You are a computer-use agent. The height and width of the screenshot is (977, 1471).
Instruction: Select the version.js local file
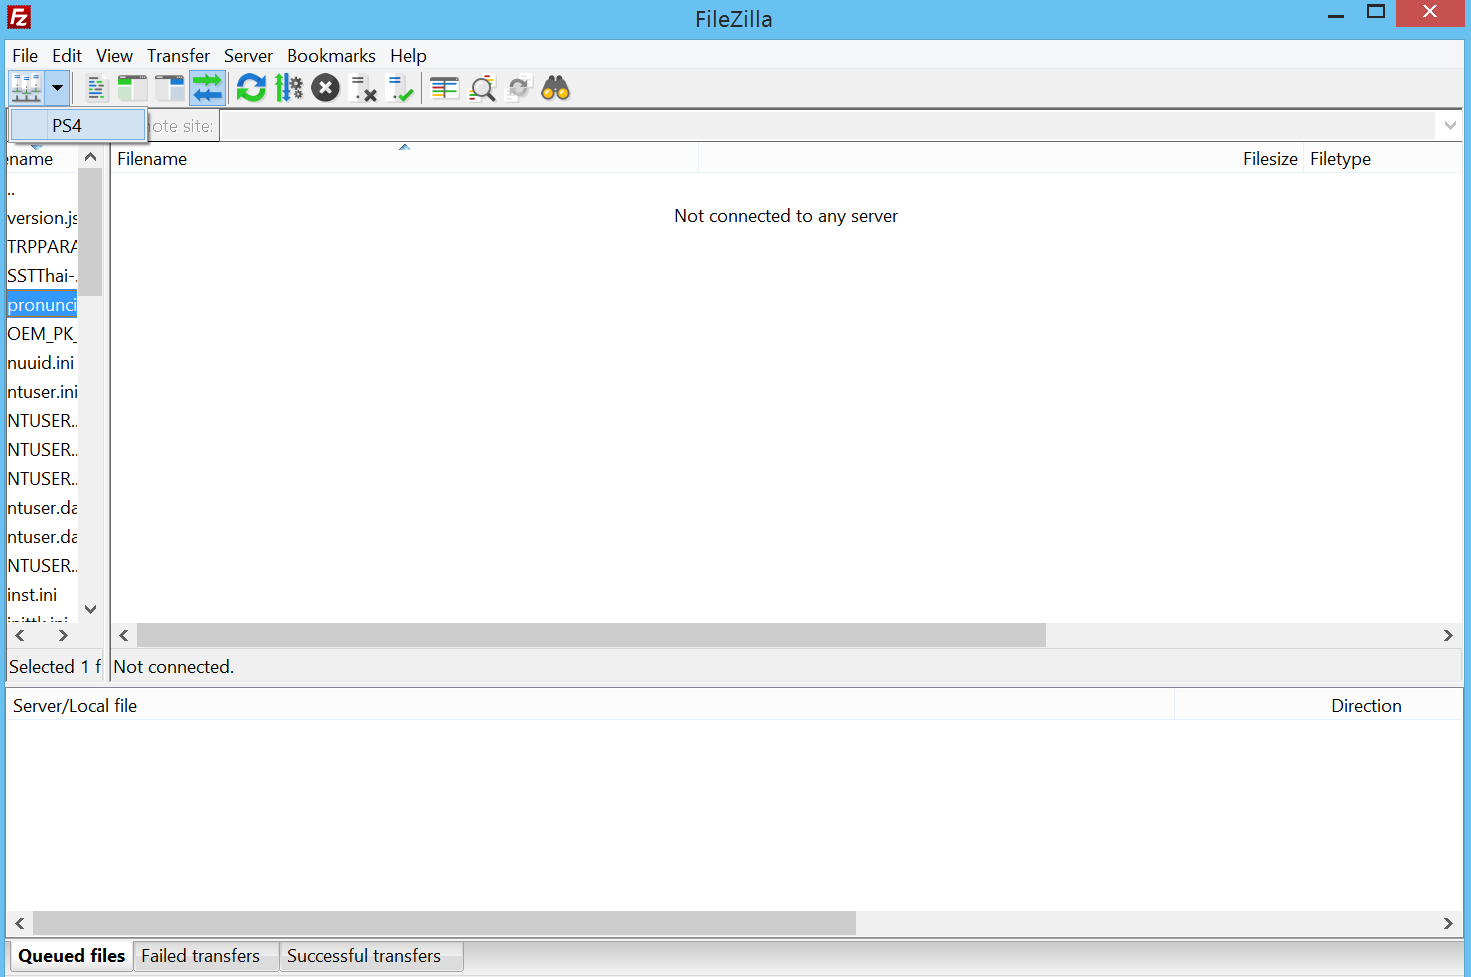tap(42, 218)
